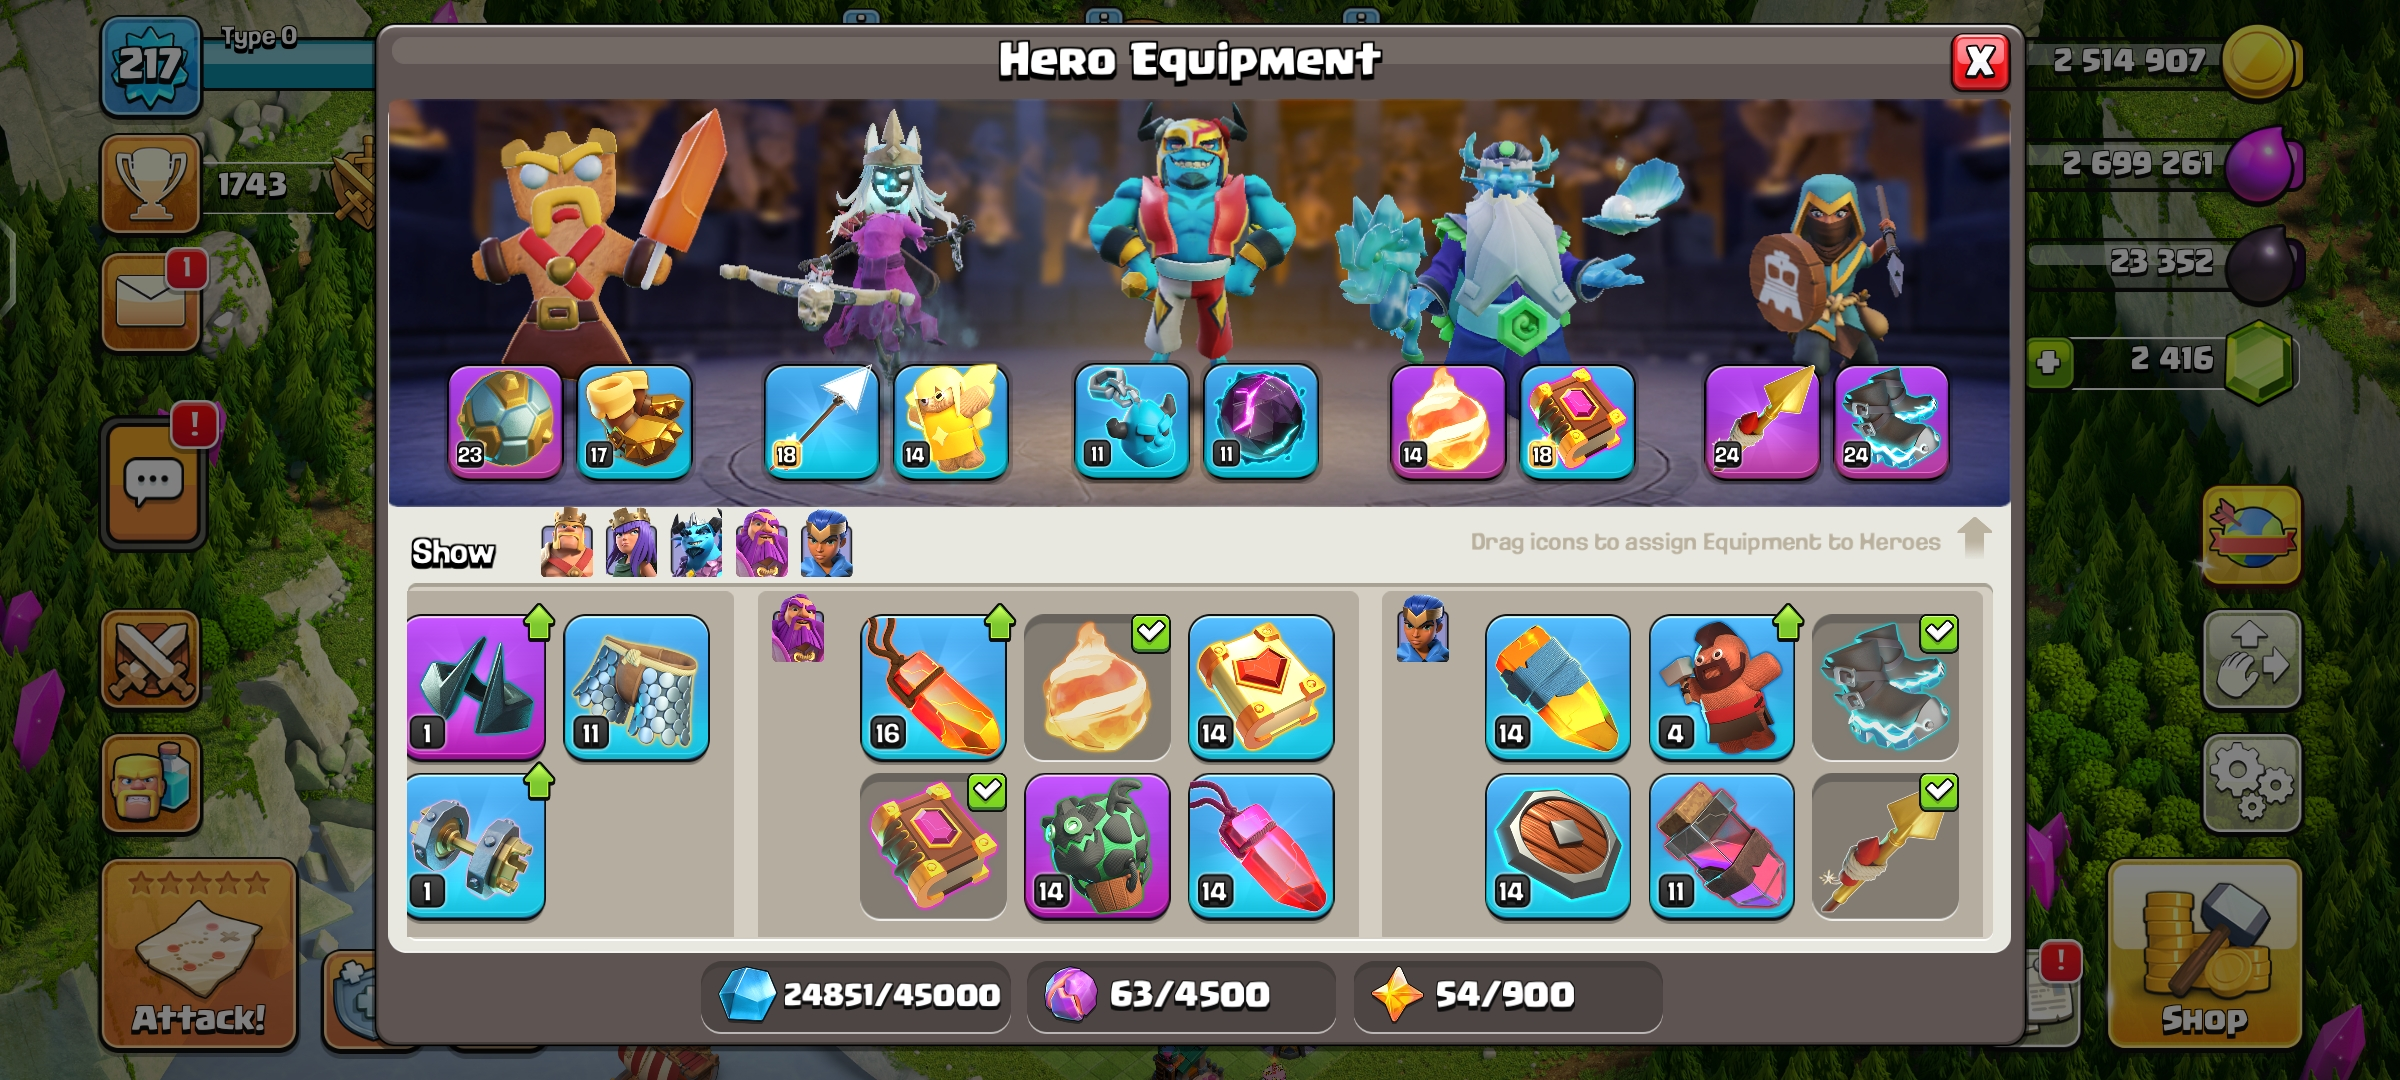2400x1080 pixels.
Task: Click green upgrade arrow on dark spikes equipment
Action: (539, 622)
